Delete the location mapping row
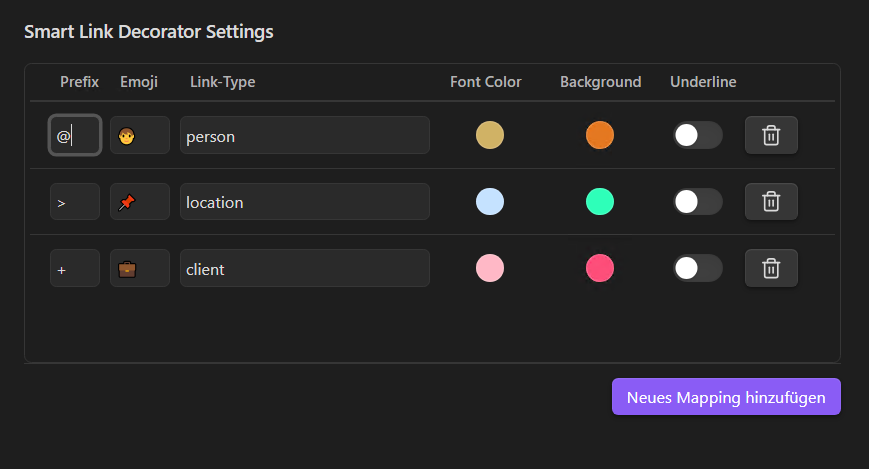 [771, 202]
